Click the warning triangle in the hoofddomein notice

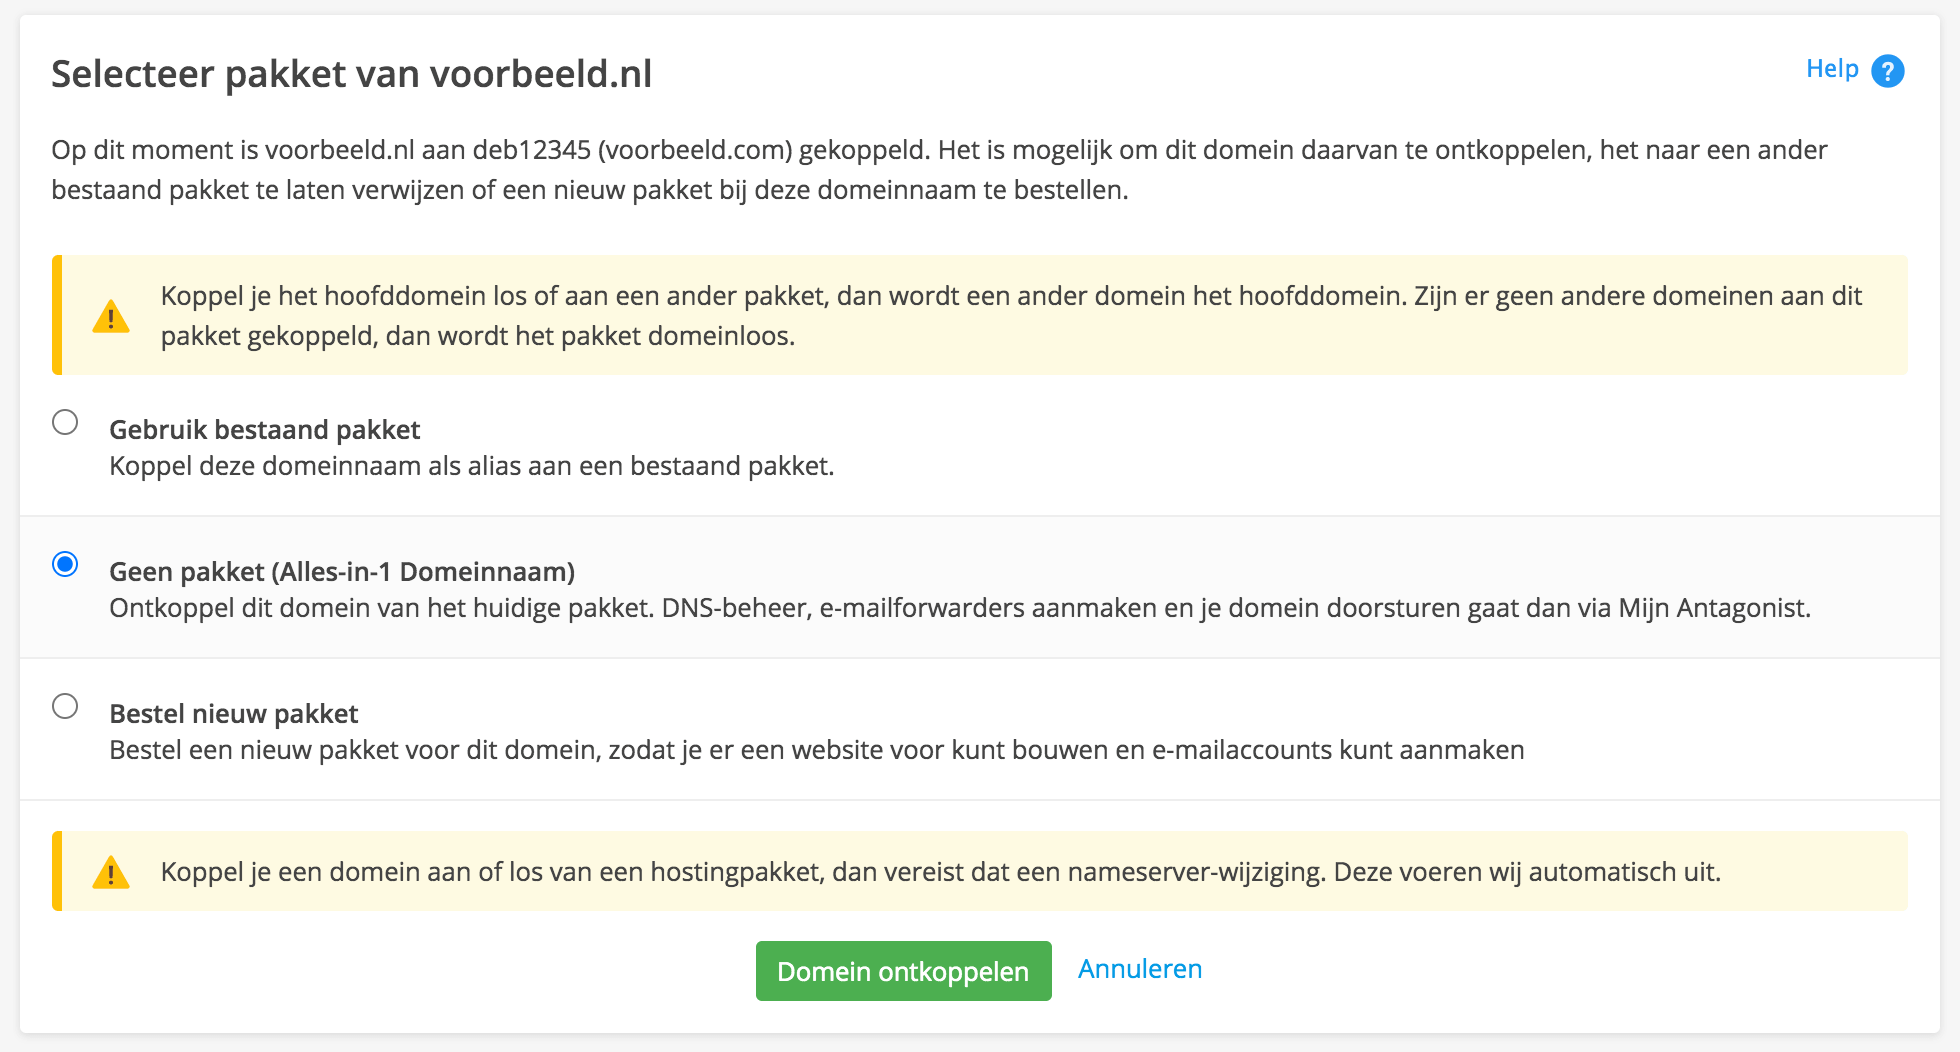click(111, 316)
